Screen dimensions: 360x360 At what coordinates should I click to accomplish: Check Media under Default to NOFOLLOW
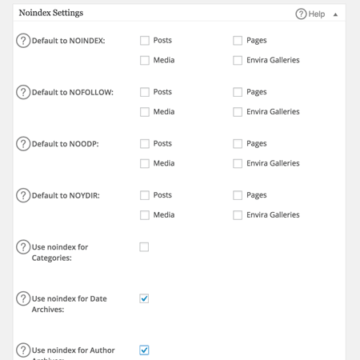click(x=145, y=112)
